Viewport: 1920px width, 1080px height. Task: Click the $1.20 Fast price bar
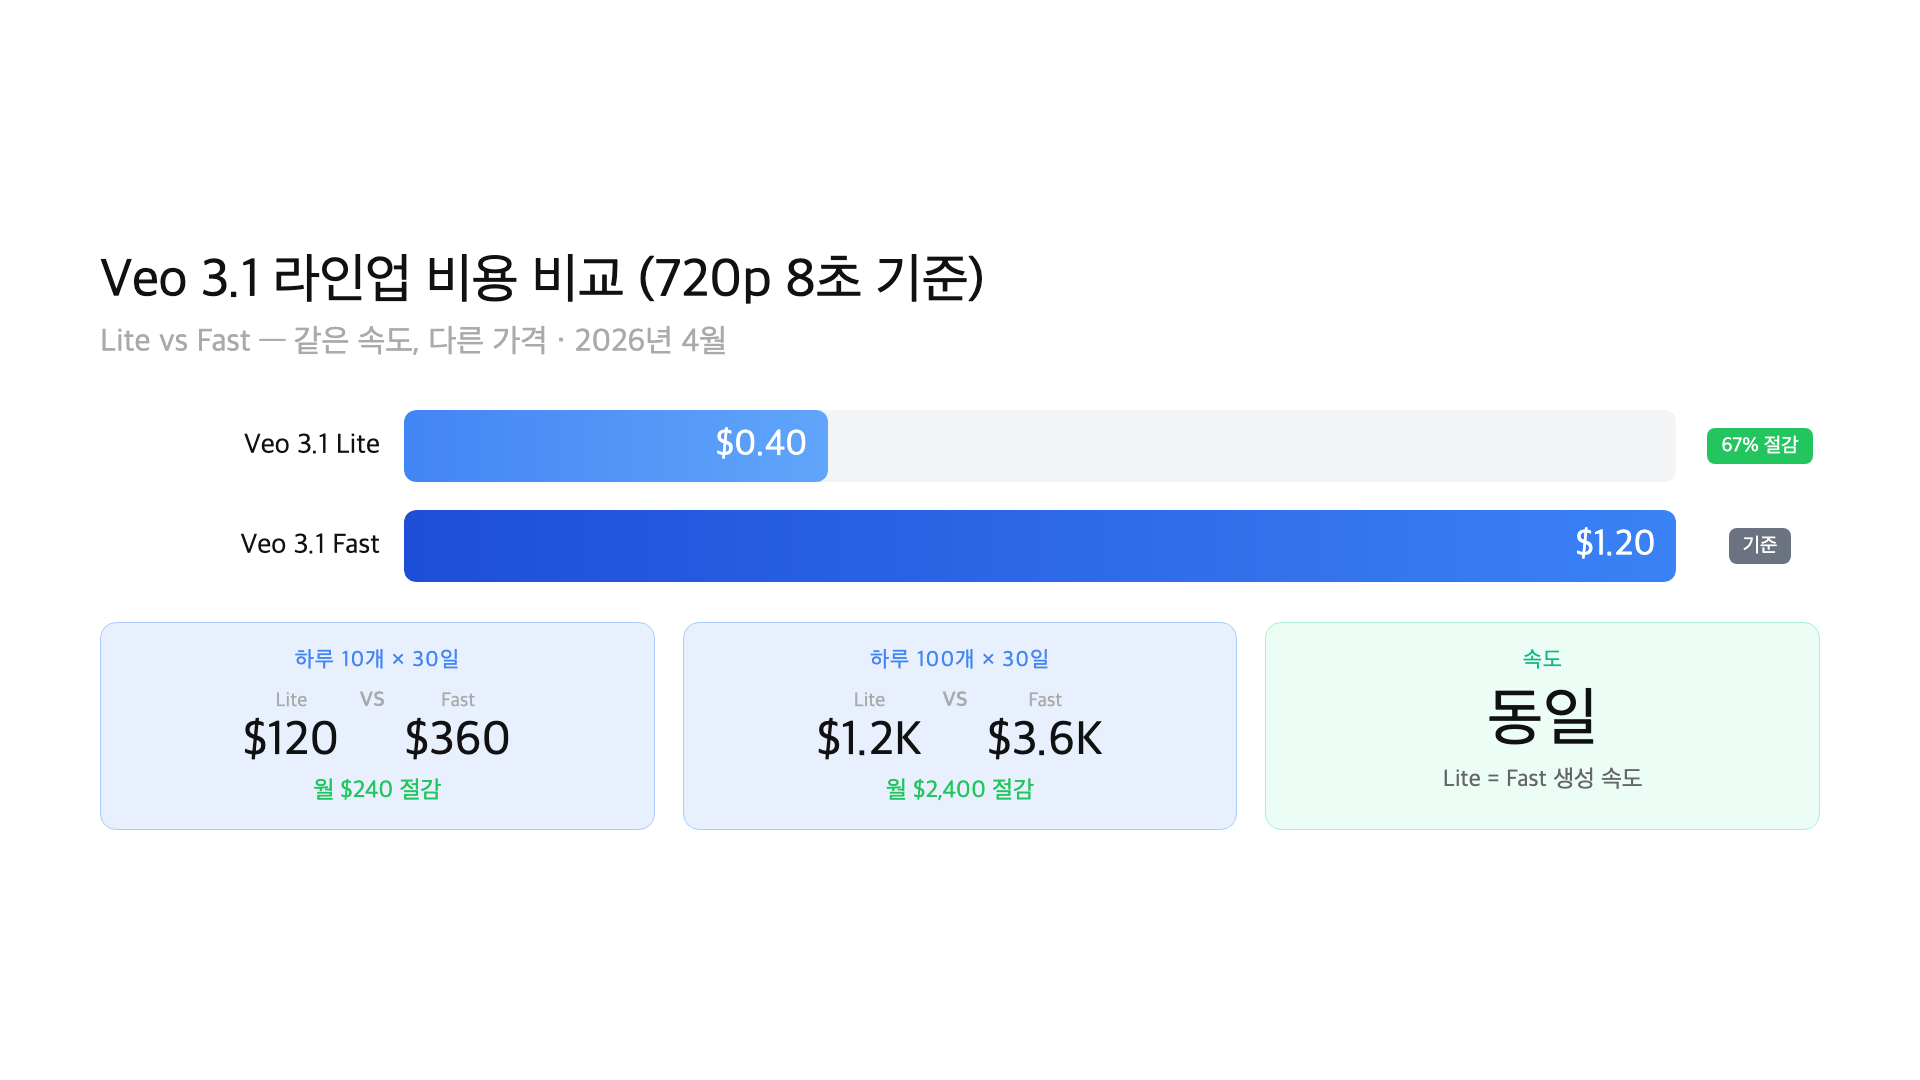pyautogui.click(x=1039, y=545)
